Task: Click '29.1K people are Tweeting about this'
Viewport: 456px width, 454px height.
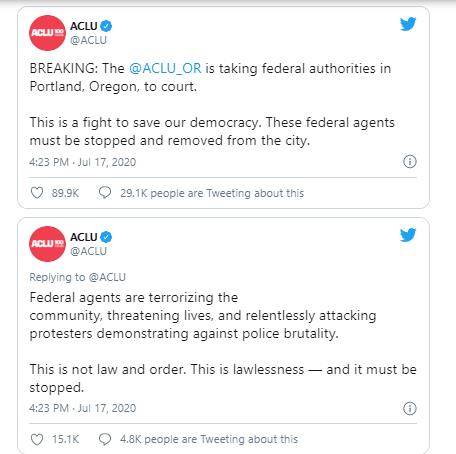Action: pos(212,193)
